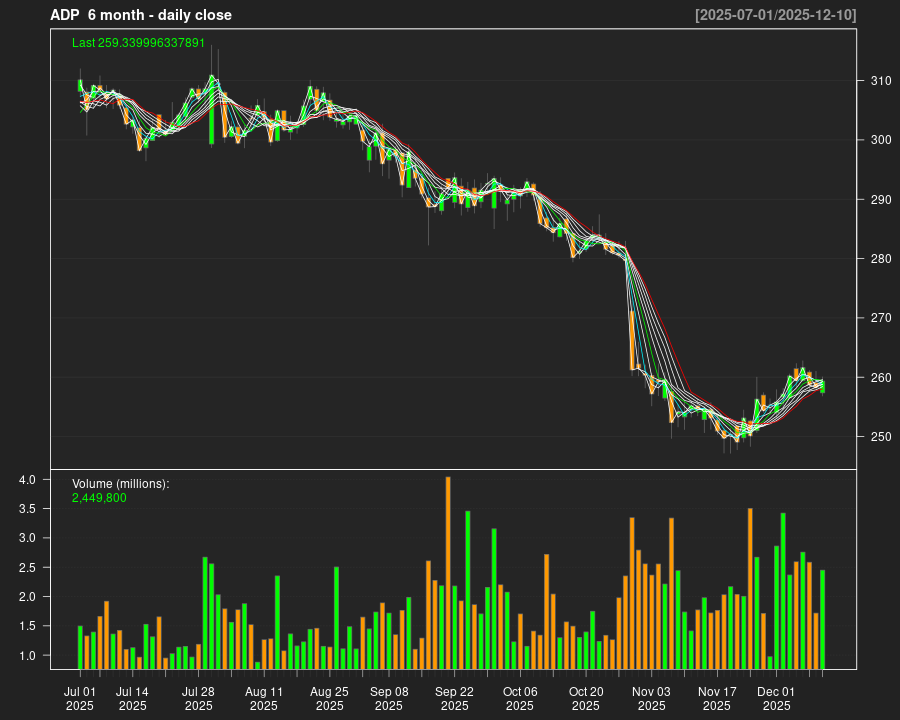The height and width of the screenshot is (720, 900).
Task: Click the tallest volume bar near Sep 22
Action: pos(447,570)
